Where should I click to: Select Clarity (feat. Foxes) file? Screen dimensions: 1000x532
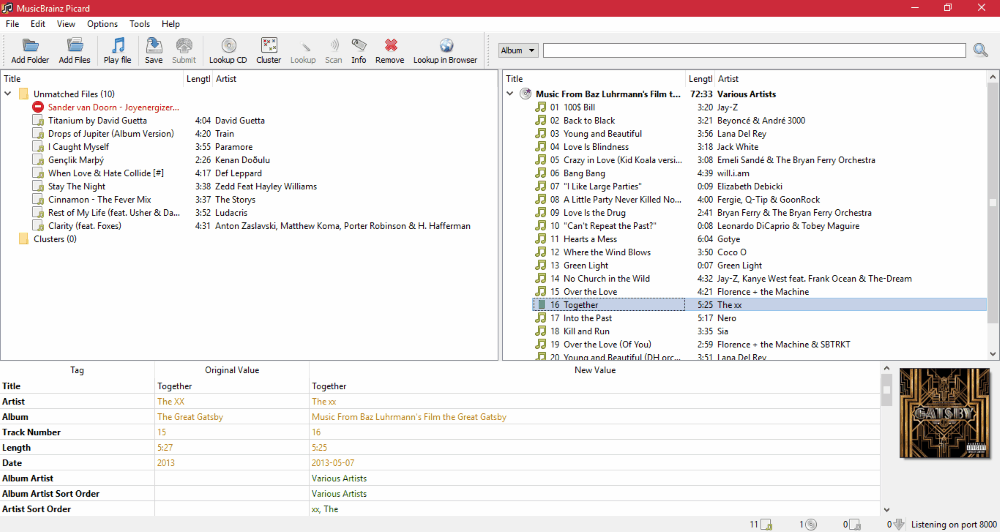tap(84, 226)
